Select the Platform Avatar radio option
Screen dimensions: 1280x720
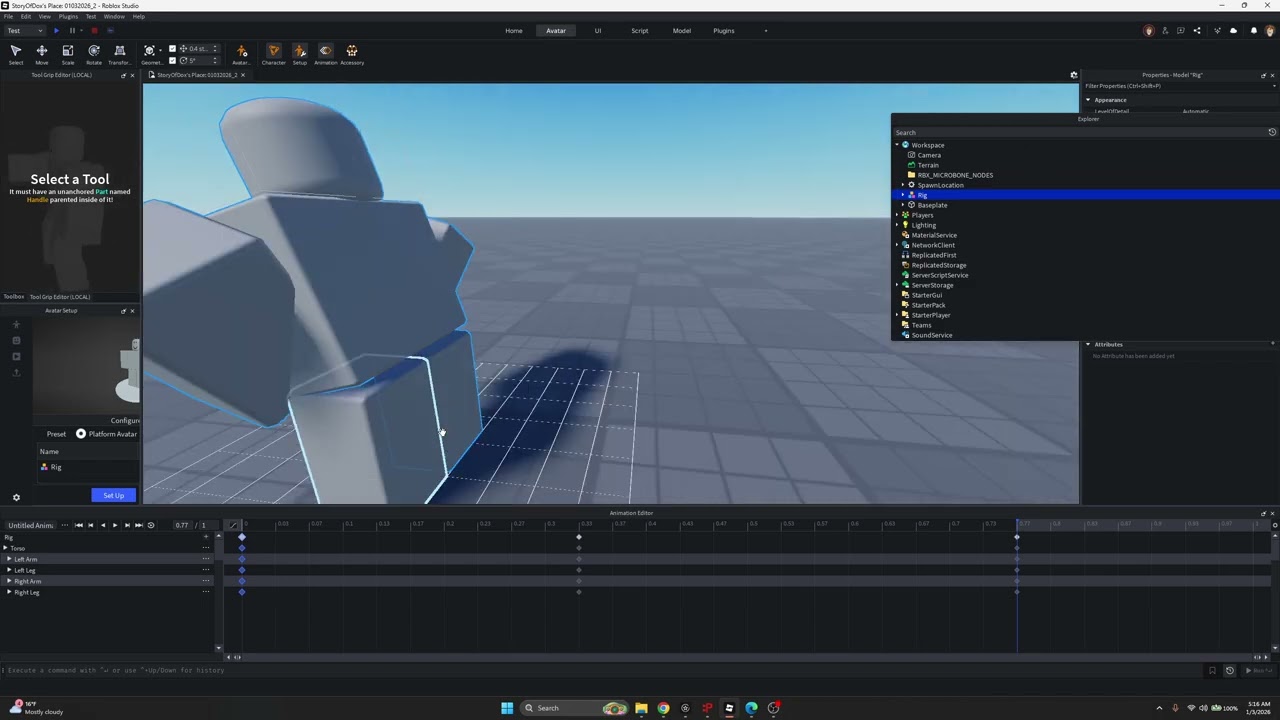pyautogui.click(x=81, y=434)
